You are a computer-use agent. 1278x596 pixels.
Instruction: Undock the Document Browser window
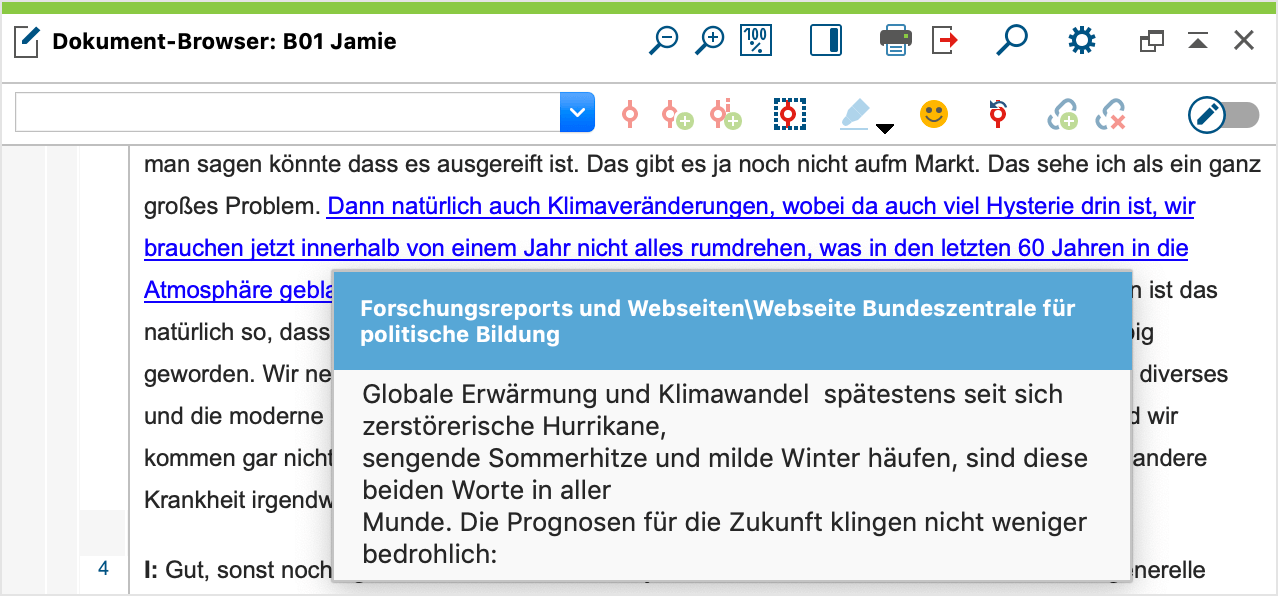(1152, 41)
